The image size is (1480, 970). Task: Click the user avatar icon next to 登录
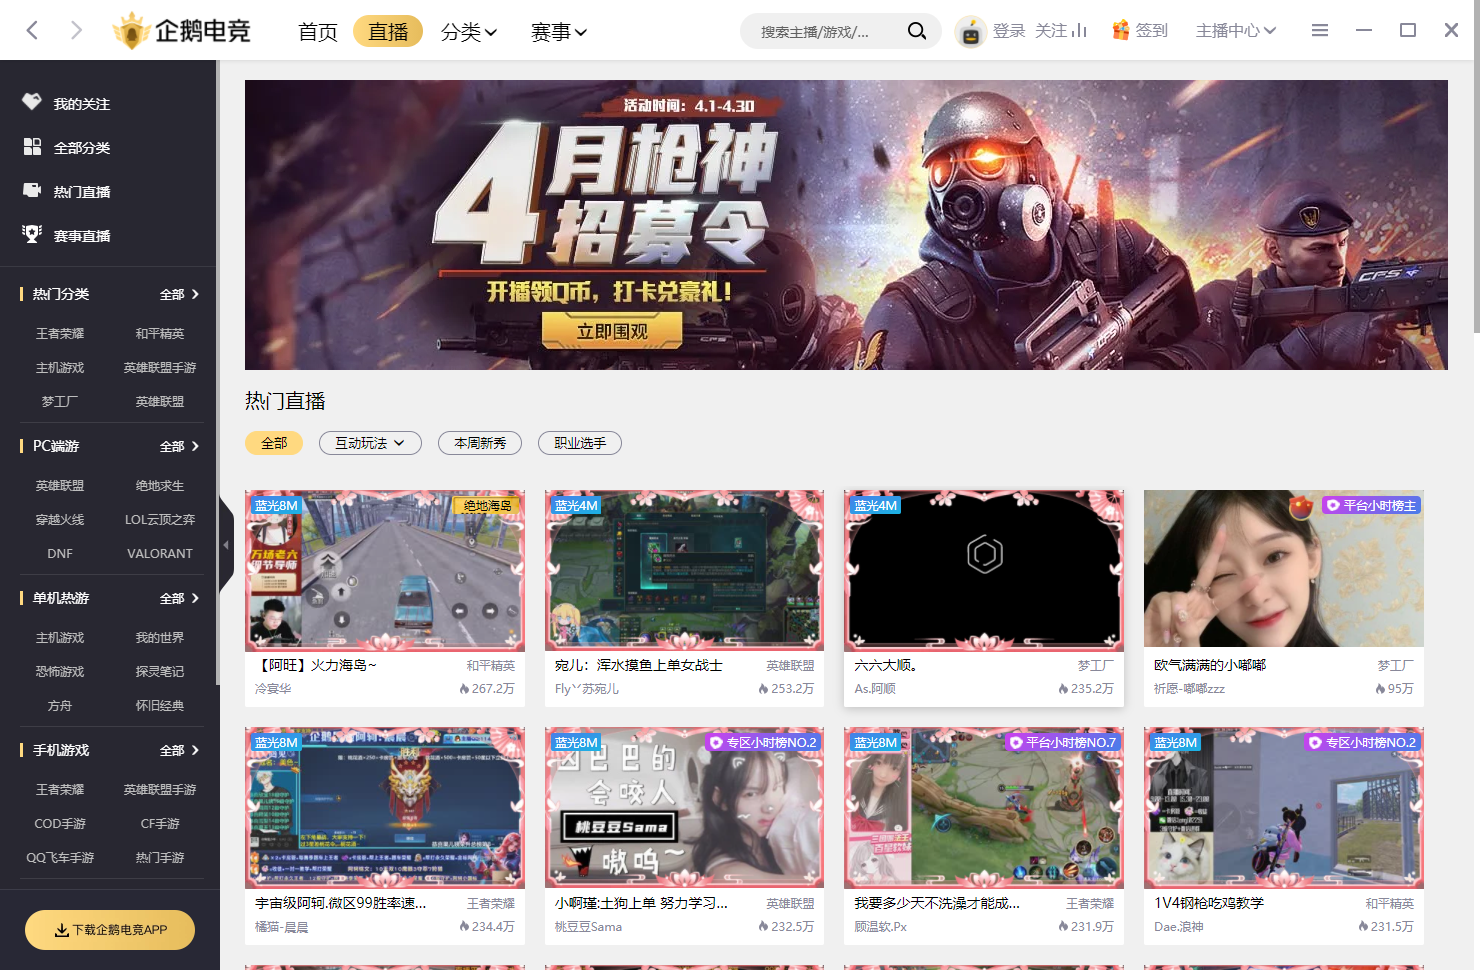970,31
